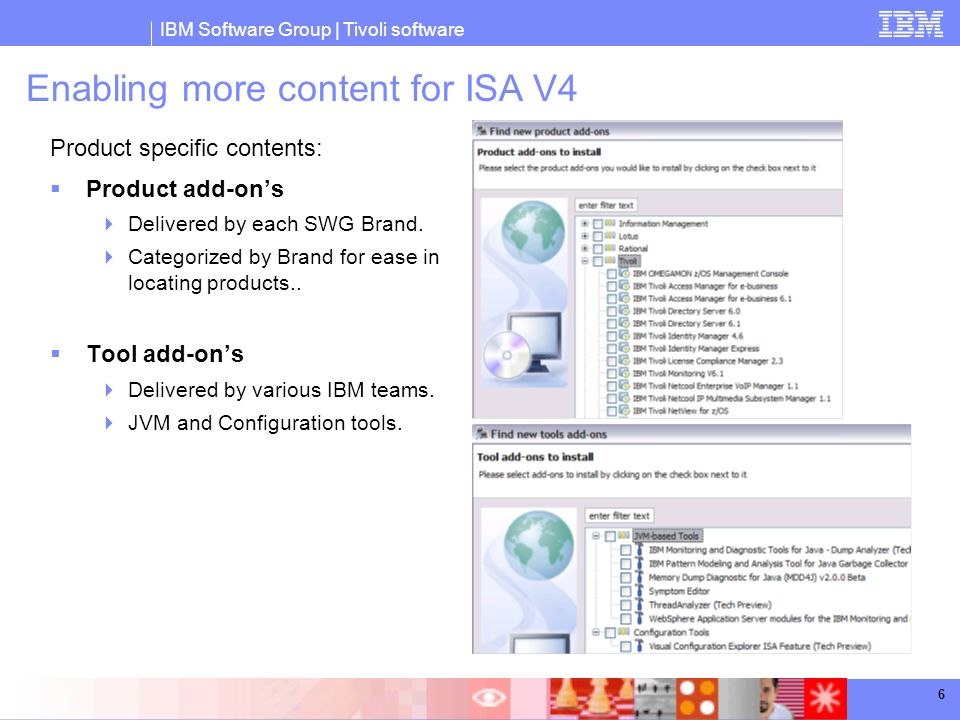This screenshot has height=720, width=960.
Task: Click the folder icon next to Lotus
Action: click(x=610, y=236)
